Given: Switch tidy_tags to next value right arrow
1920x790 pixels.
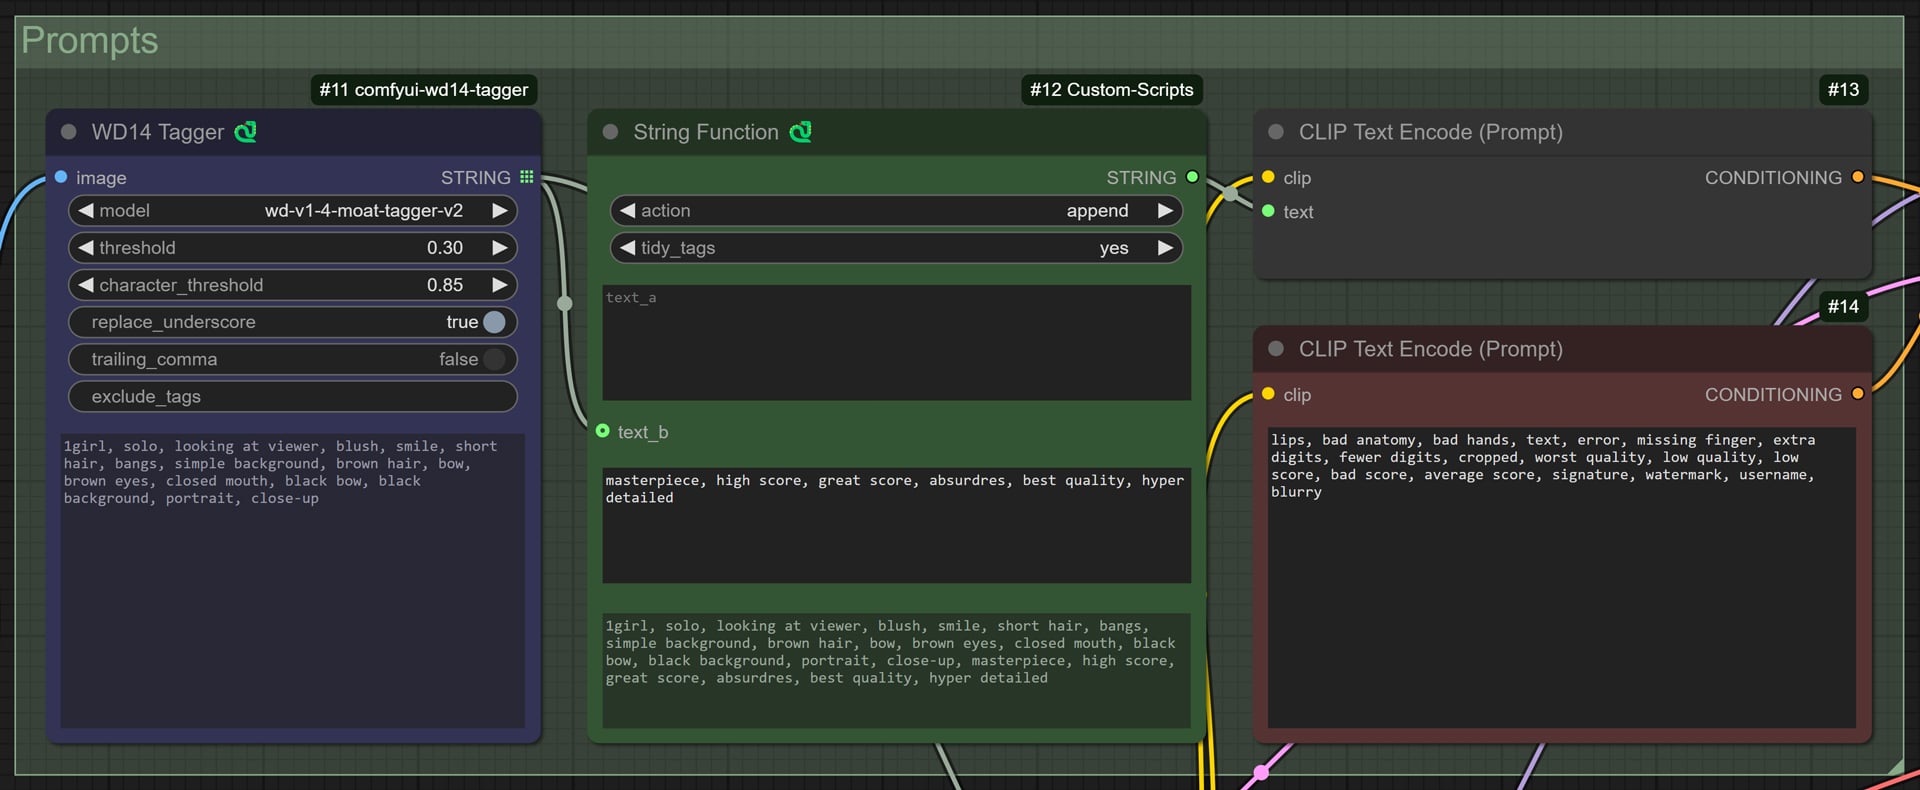Looking at the screenshot, I should coord(1165,248).
